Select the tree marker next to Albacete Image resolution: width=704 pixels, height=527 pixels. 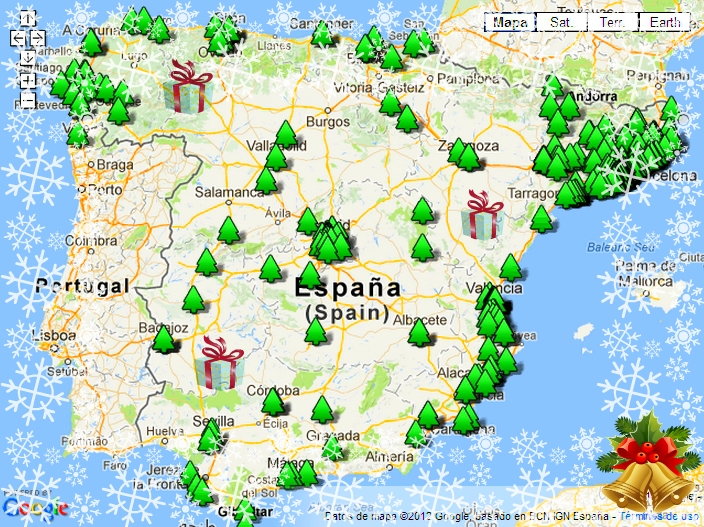pyautogui.click(x=419, y=332)
